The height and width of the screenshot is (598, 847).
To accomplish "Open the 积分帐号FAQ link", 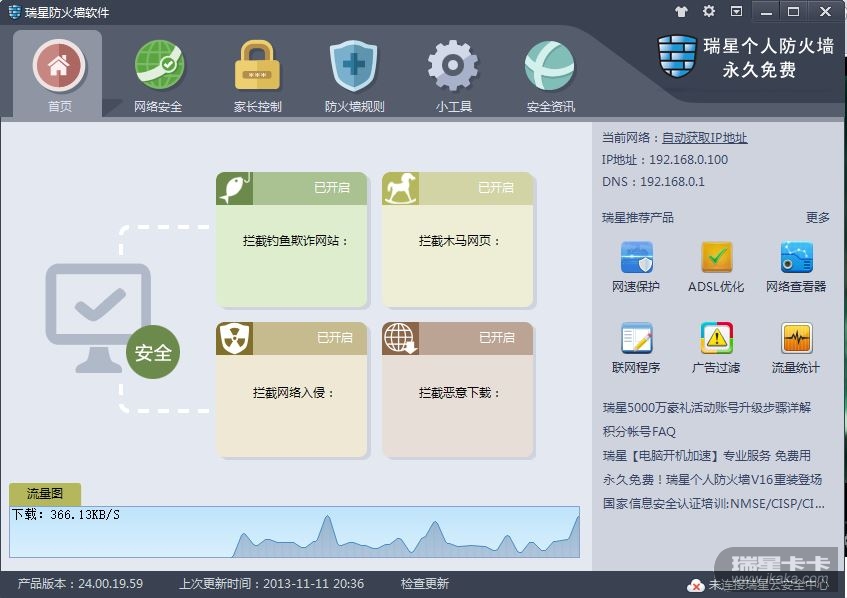I will pos(640,432).
